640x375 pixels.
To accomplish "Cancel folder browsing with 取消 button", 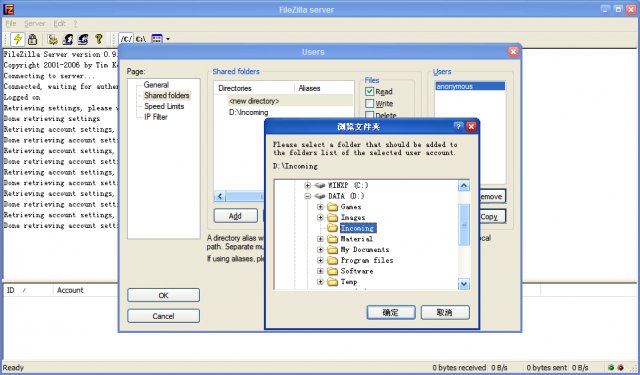I will click(x=445, y=313).
